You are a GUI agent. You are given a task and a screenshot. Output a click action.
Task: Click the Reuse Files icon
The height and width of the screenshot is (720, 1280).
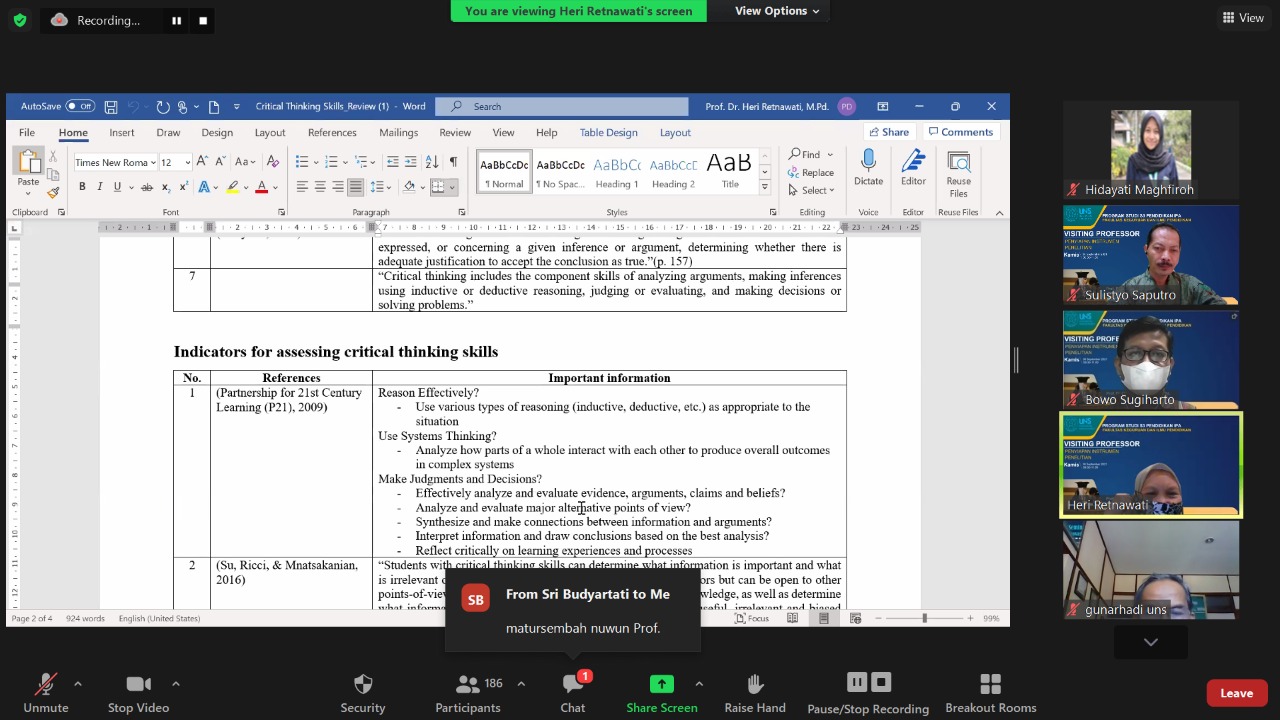pos(958,162)
